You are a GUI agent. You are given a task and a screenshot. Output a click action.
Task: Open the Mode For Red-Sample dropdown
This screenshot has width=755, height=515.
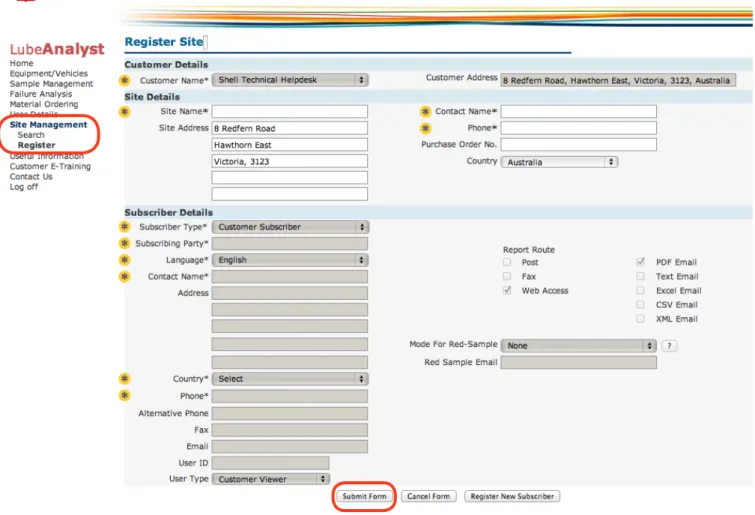[579, 346]
